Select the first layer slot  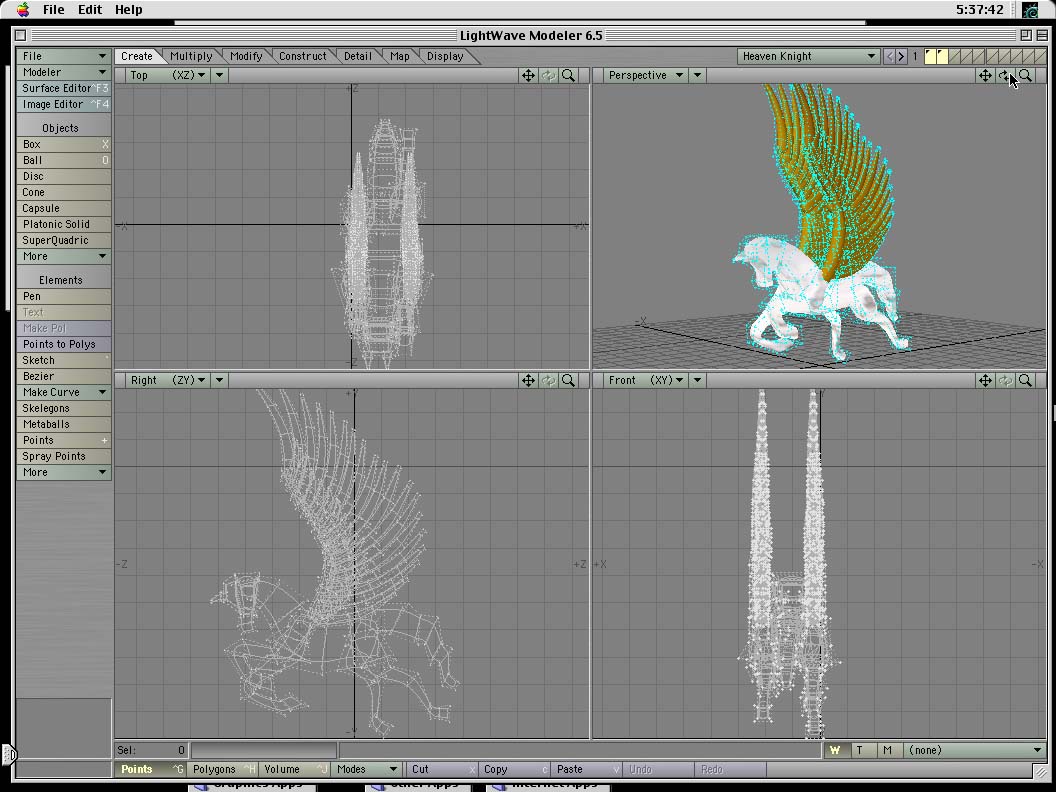point(931,56)
